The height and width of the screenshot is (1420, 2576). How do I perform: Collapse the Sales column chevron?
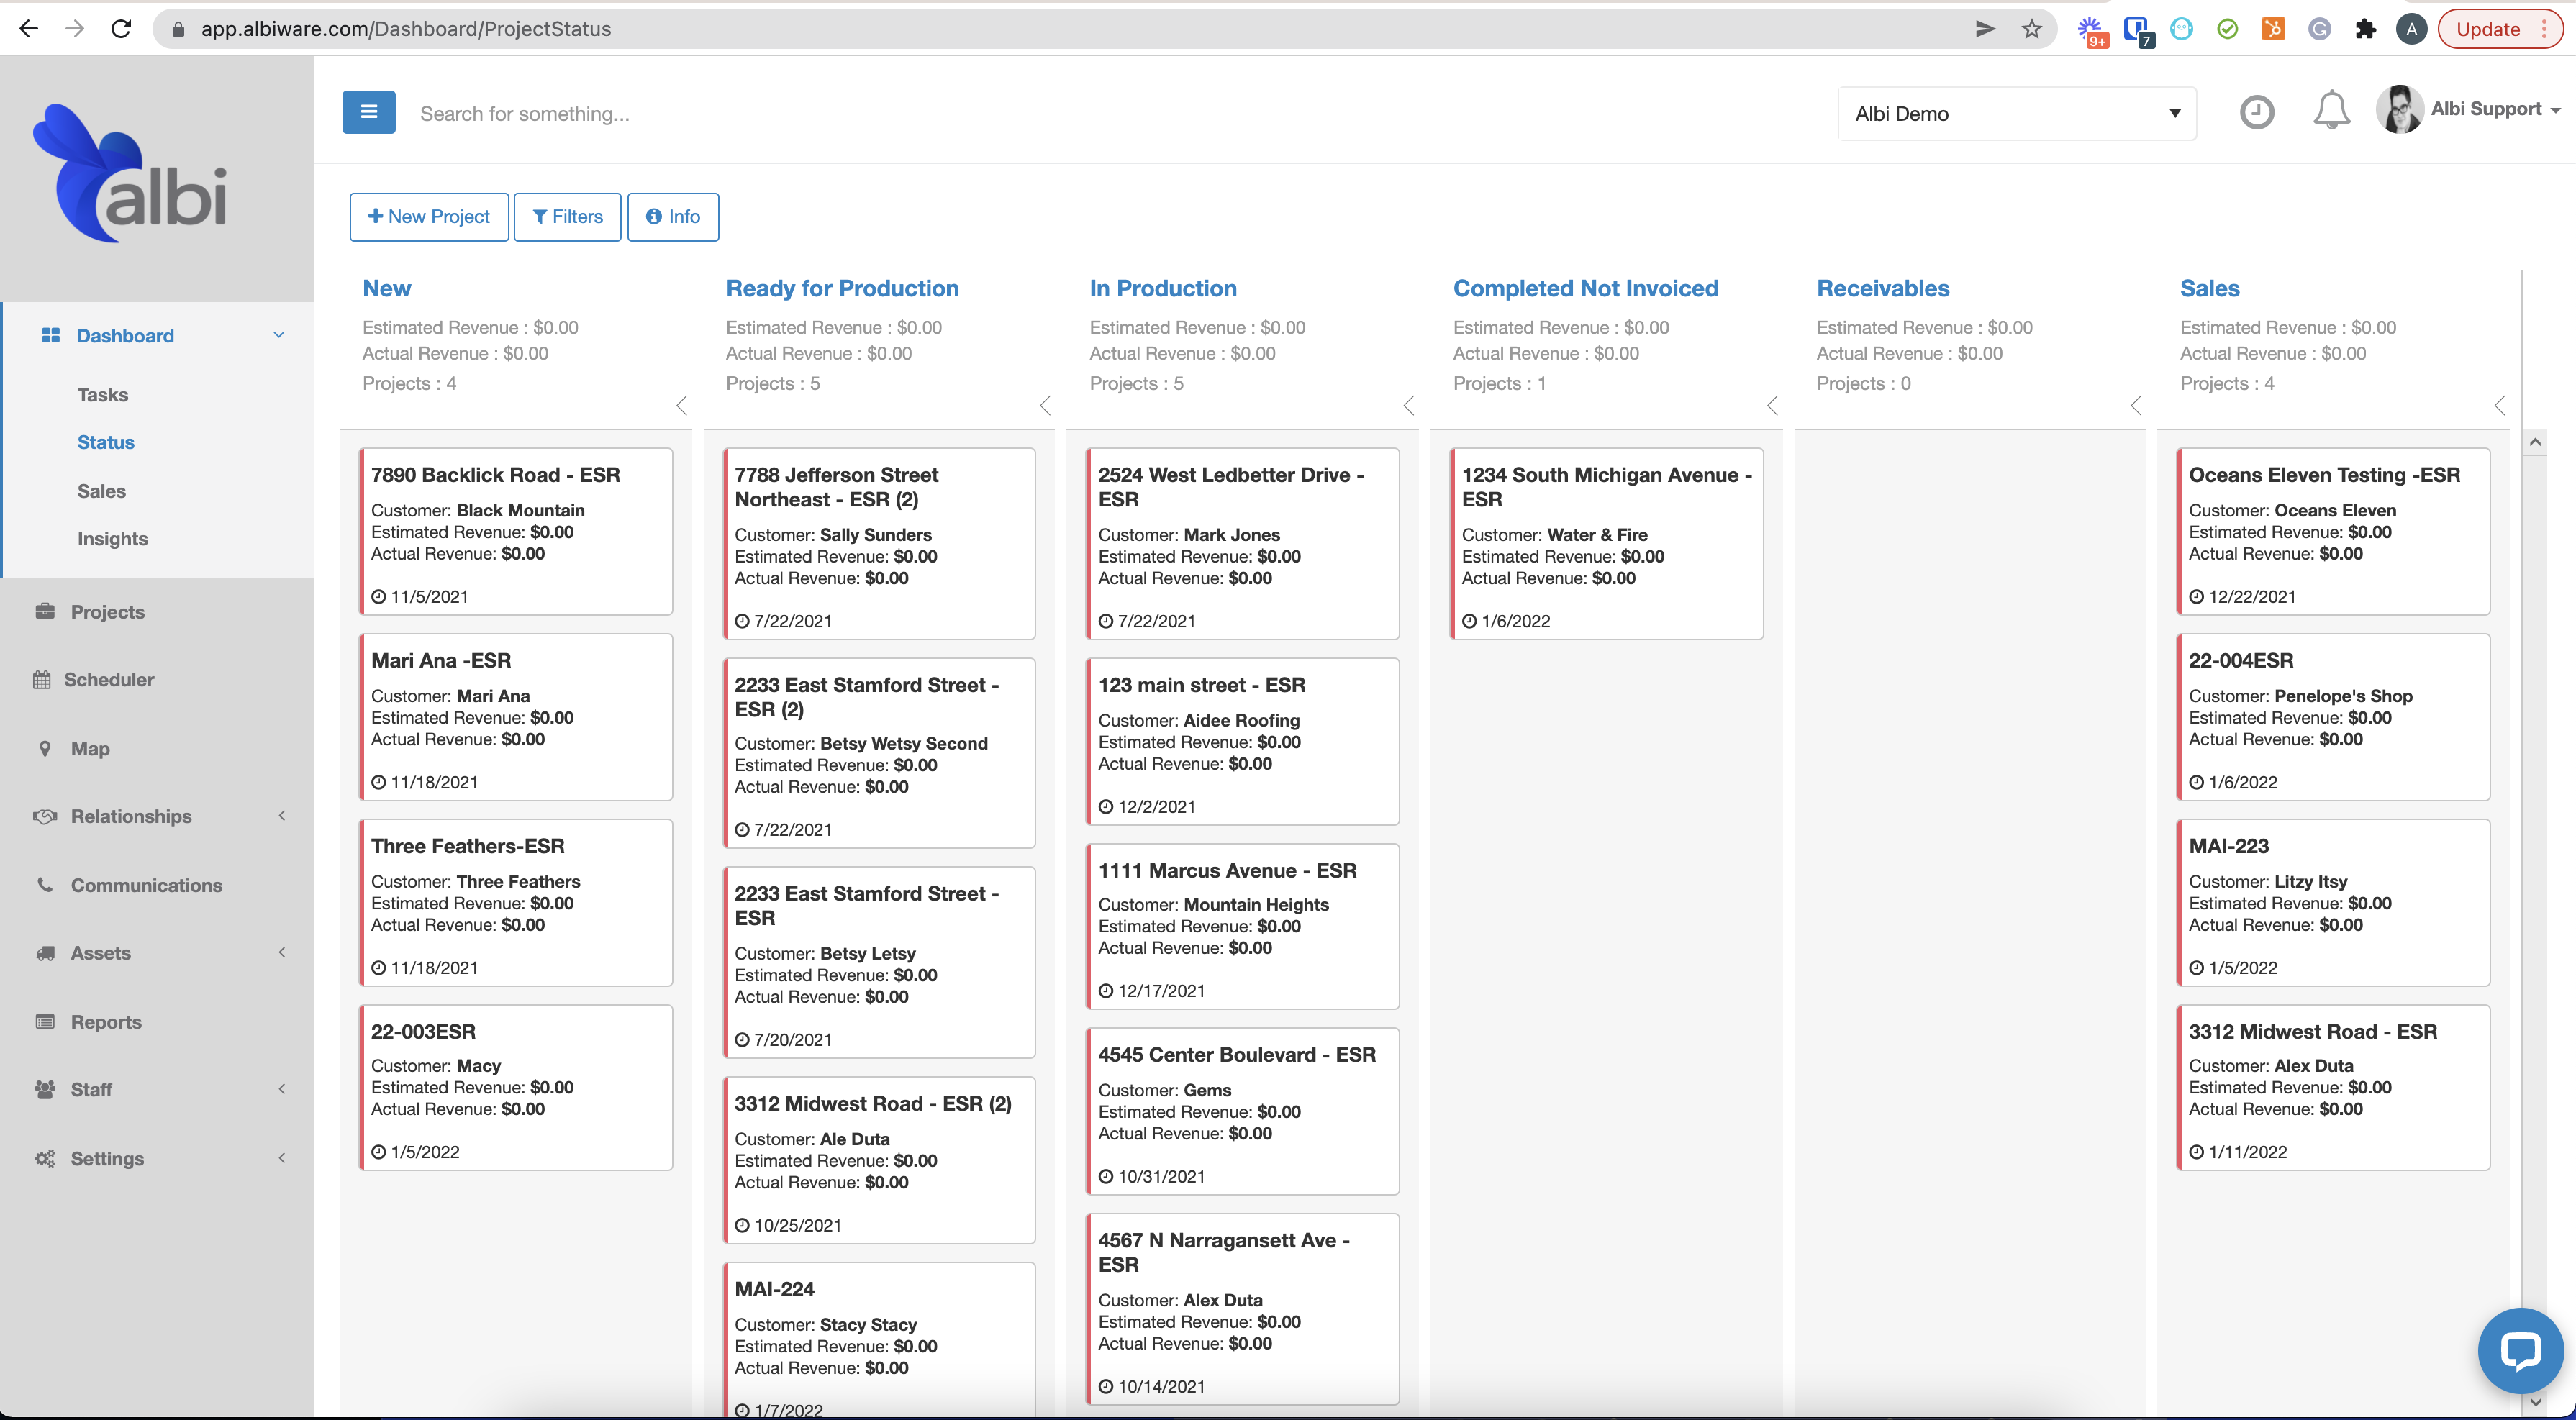coord(2499,405)
